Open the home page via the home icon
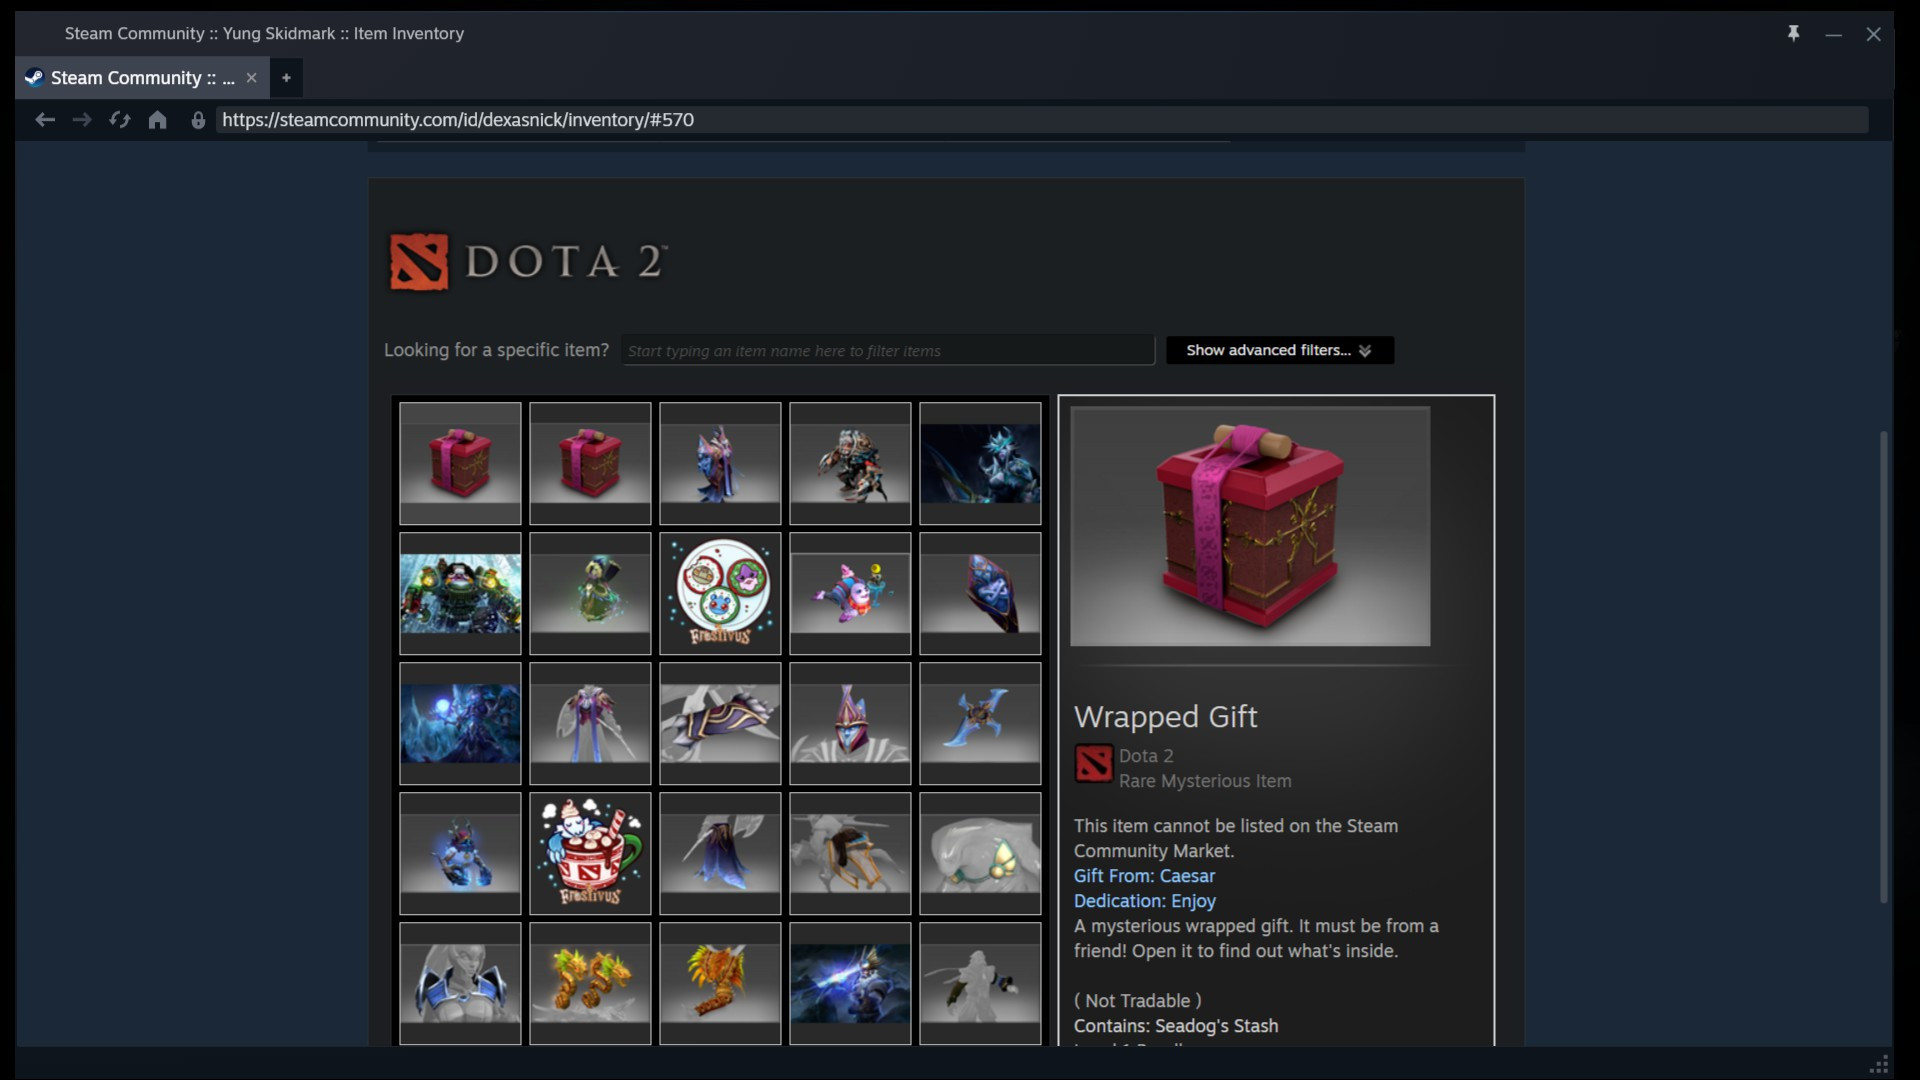This screenshot has width=1920, height=1080. click(x=158, y=120)
